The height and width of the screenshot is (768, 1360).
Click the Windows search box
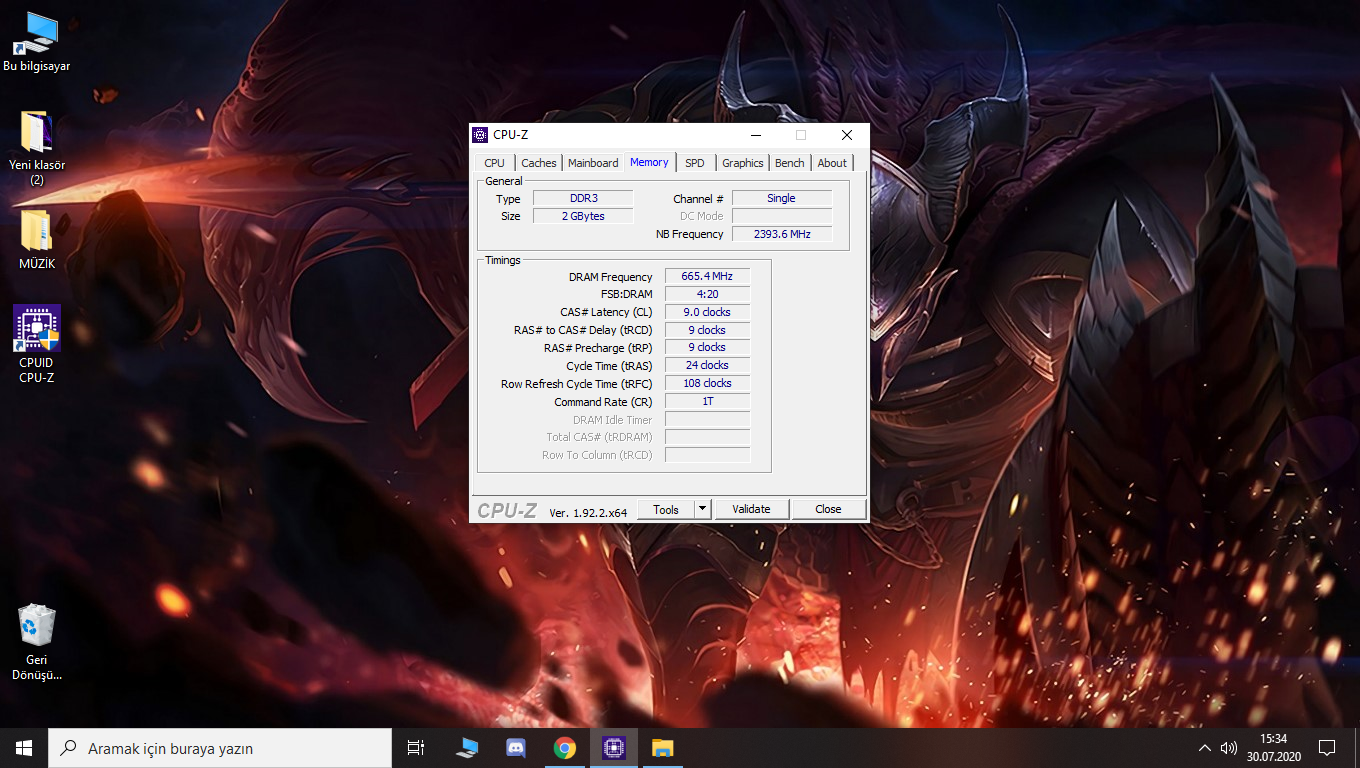[220, 748]
